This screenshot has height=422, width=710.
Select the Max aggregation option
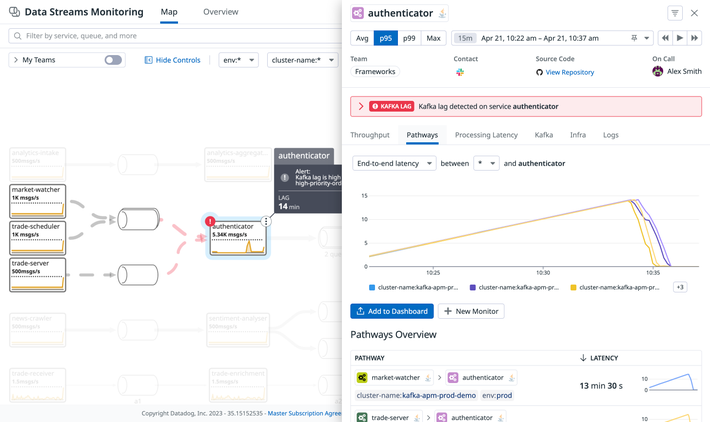click(433, 38)
